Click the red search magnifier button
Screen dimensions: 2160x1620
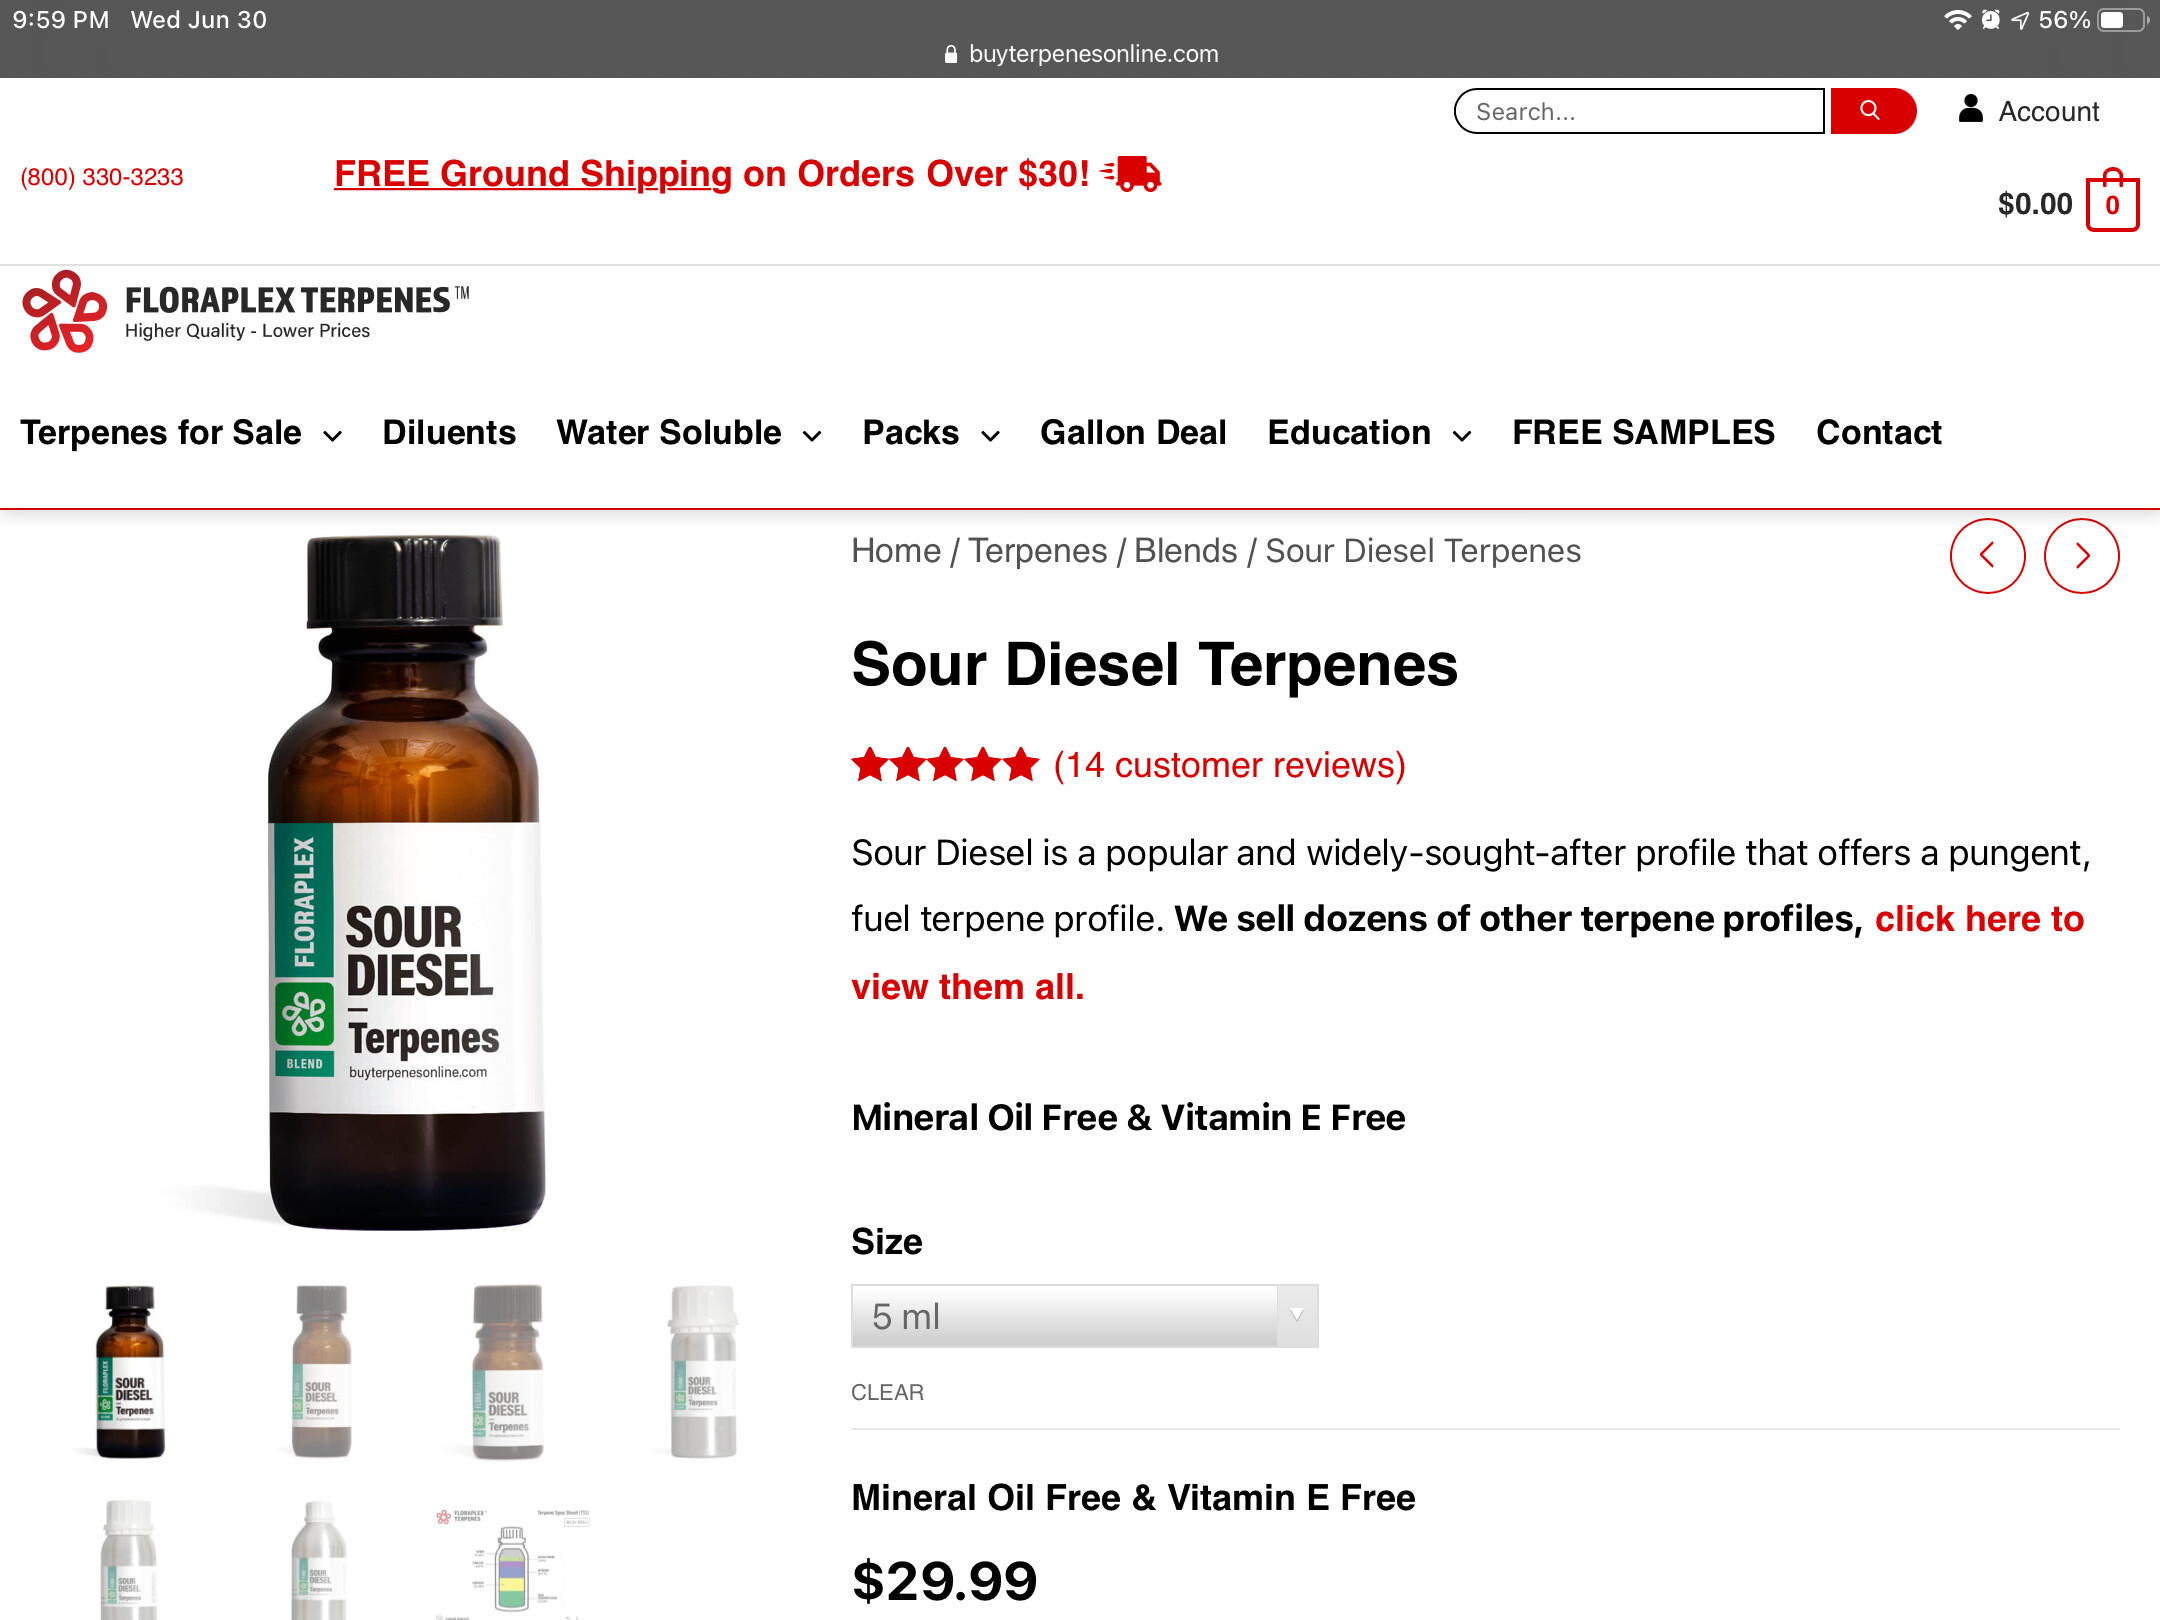1872,111
